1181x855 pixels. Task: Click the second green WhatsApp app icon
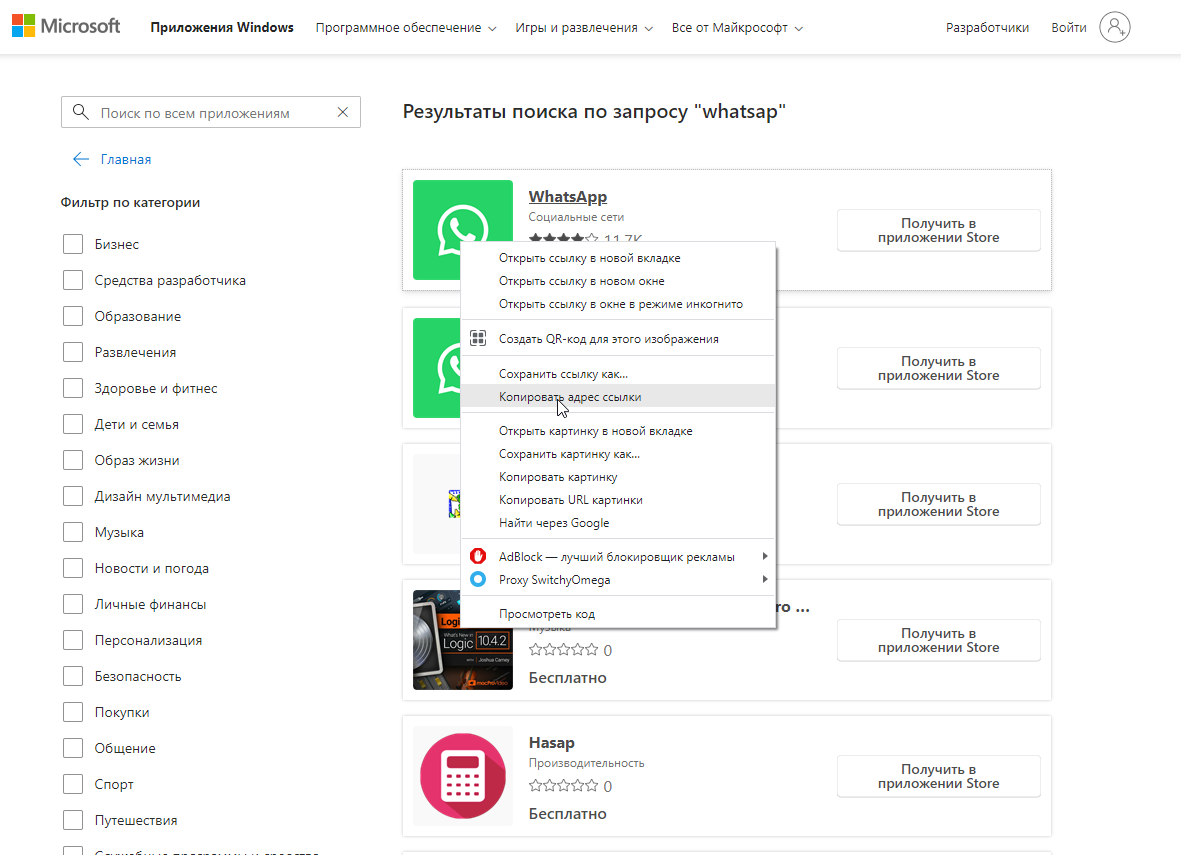pyautogui.click(x=437, y=368)
